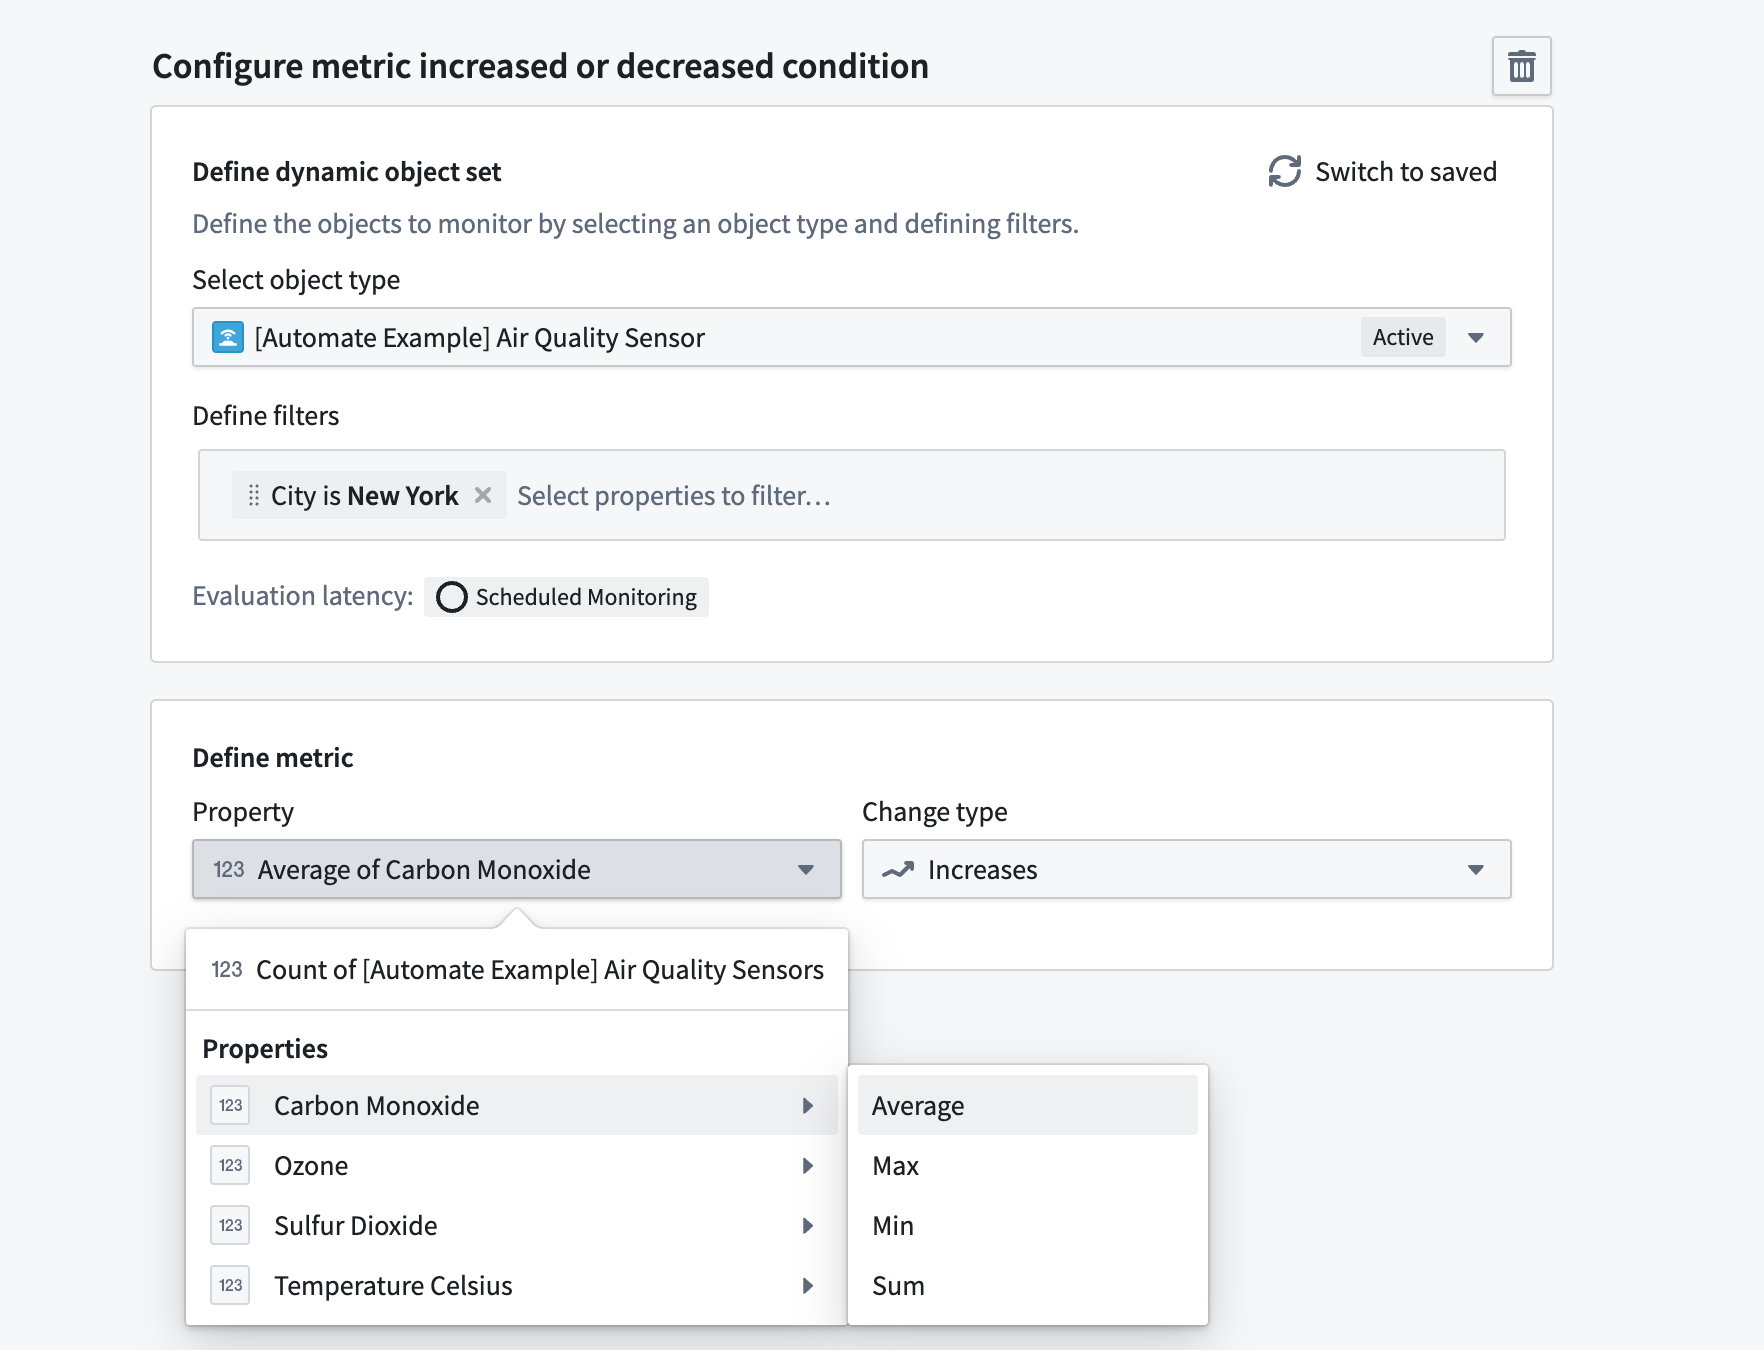Click the Scheduled Monitoring circle icon
The image size is (1764, 1350).
[x=452, y=597]
